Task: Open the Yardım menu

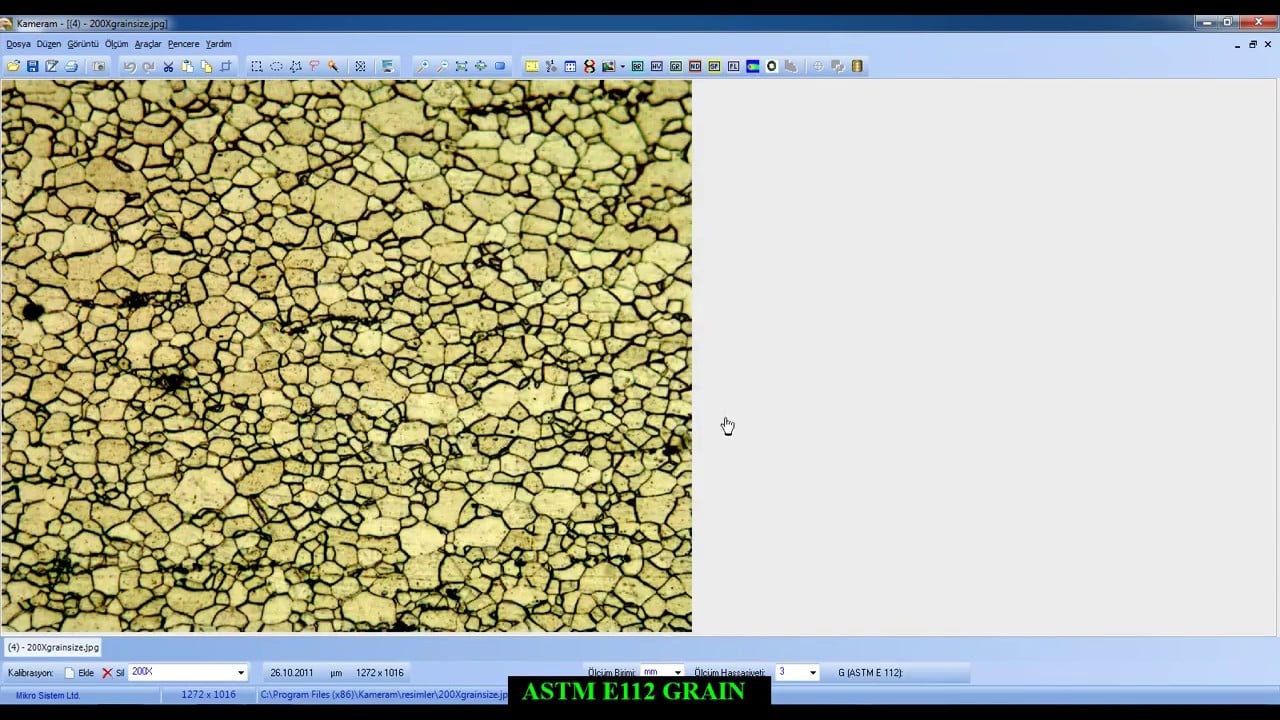Action: (x=218, y=44)
